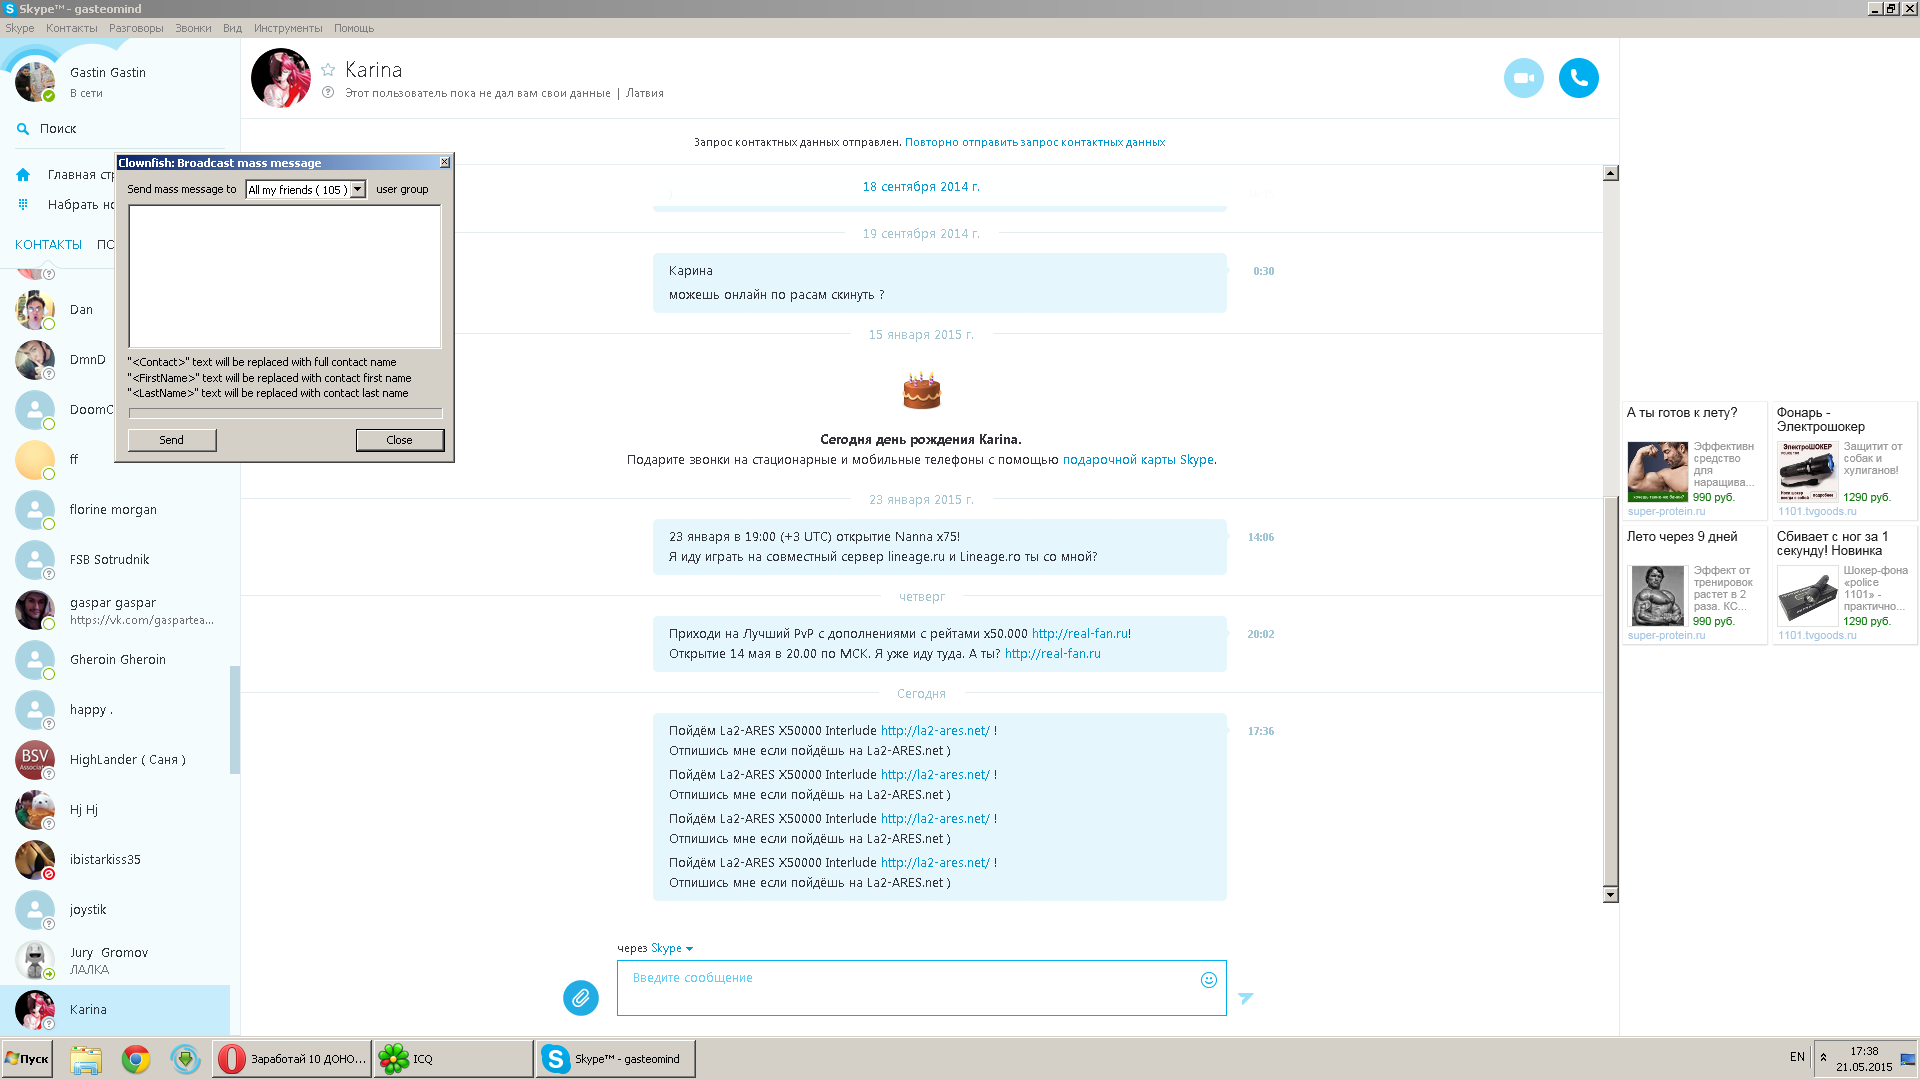1920x1080 pixels.
Task: Open the Инструменты menu
Action: (x=287, y=28)
